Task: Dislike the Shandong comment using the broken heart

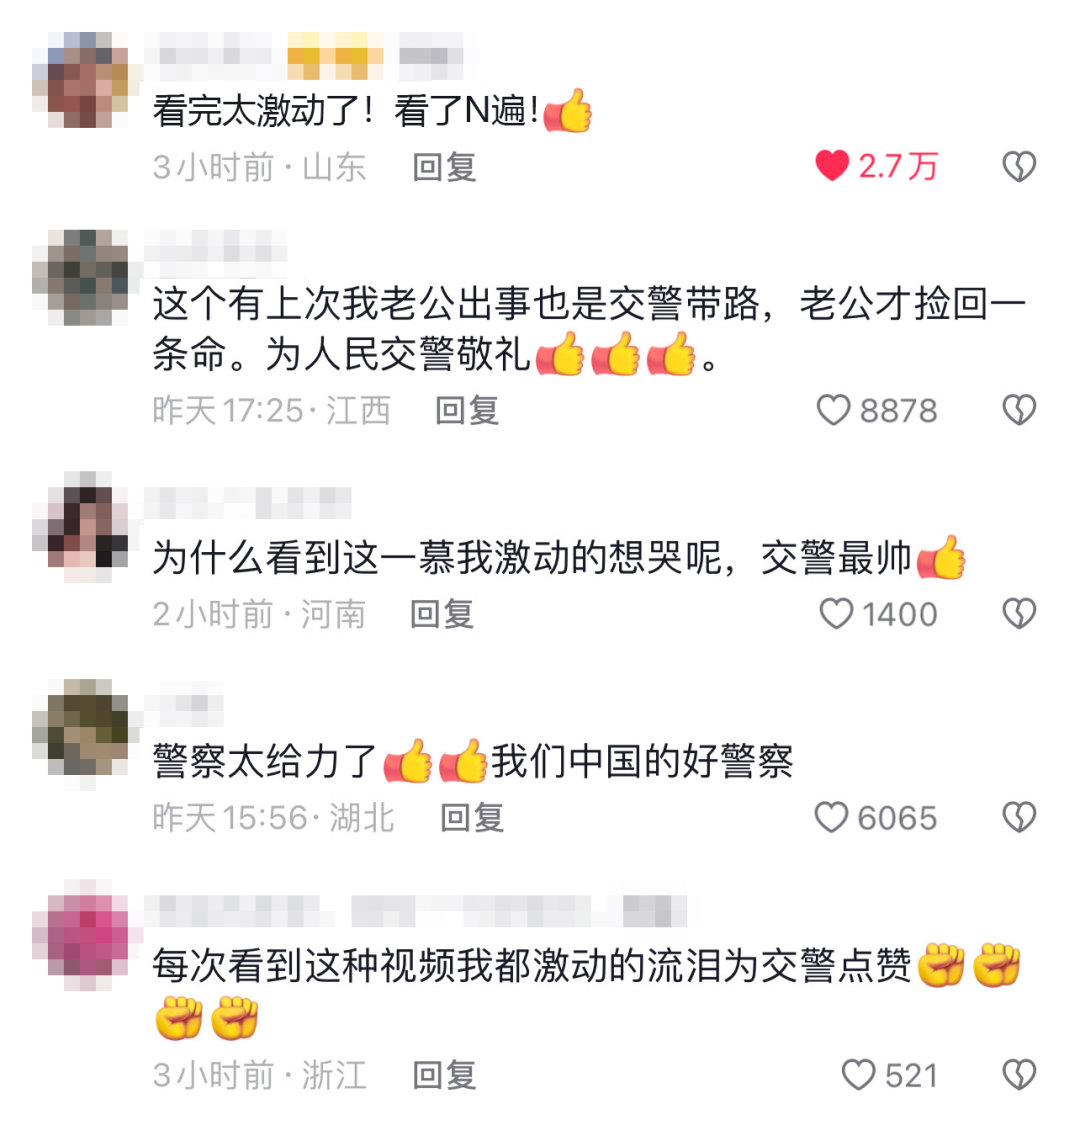Action: coord(1019,167)
